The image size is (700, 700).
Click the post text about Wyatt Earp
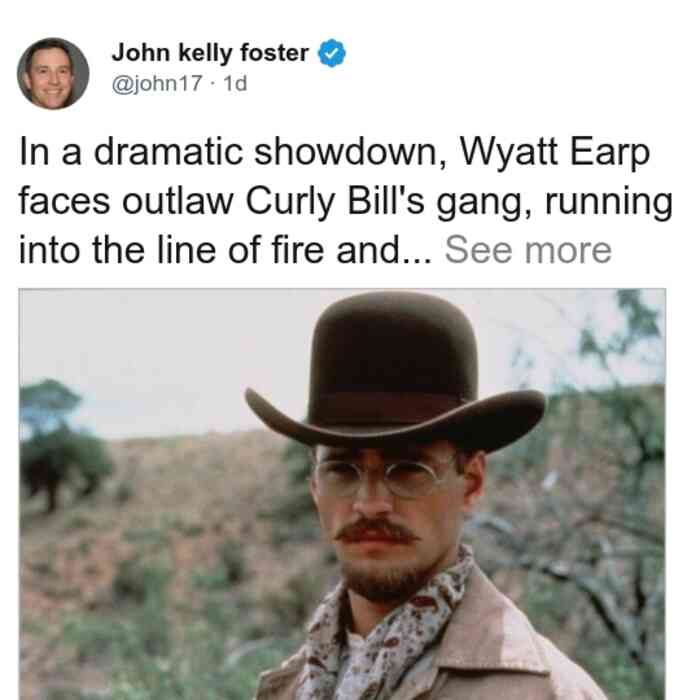click(346, 201)
